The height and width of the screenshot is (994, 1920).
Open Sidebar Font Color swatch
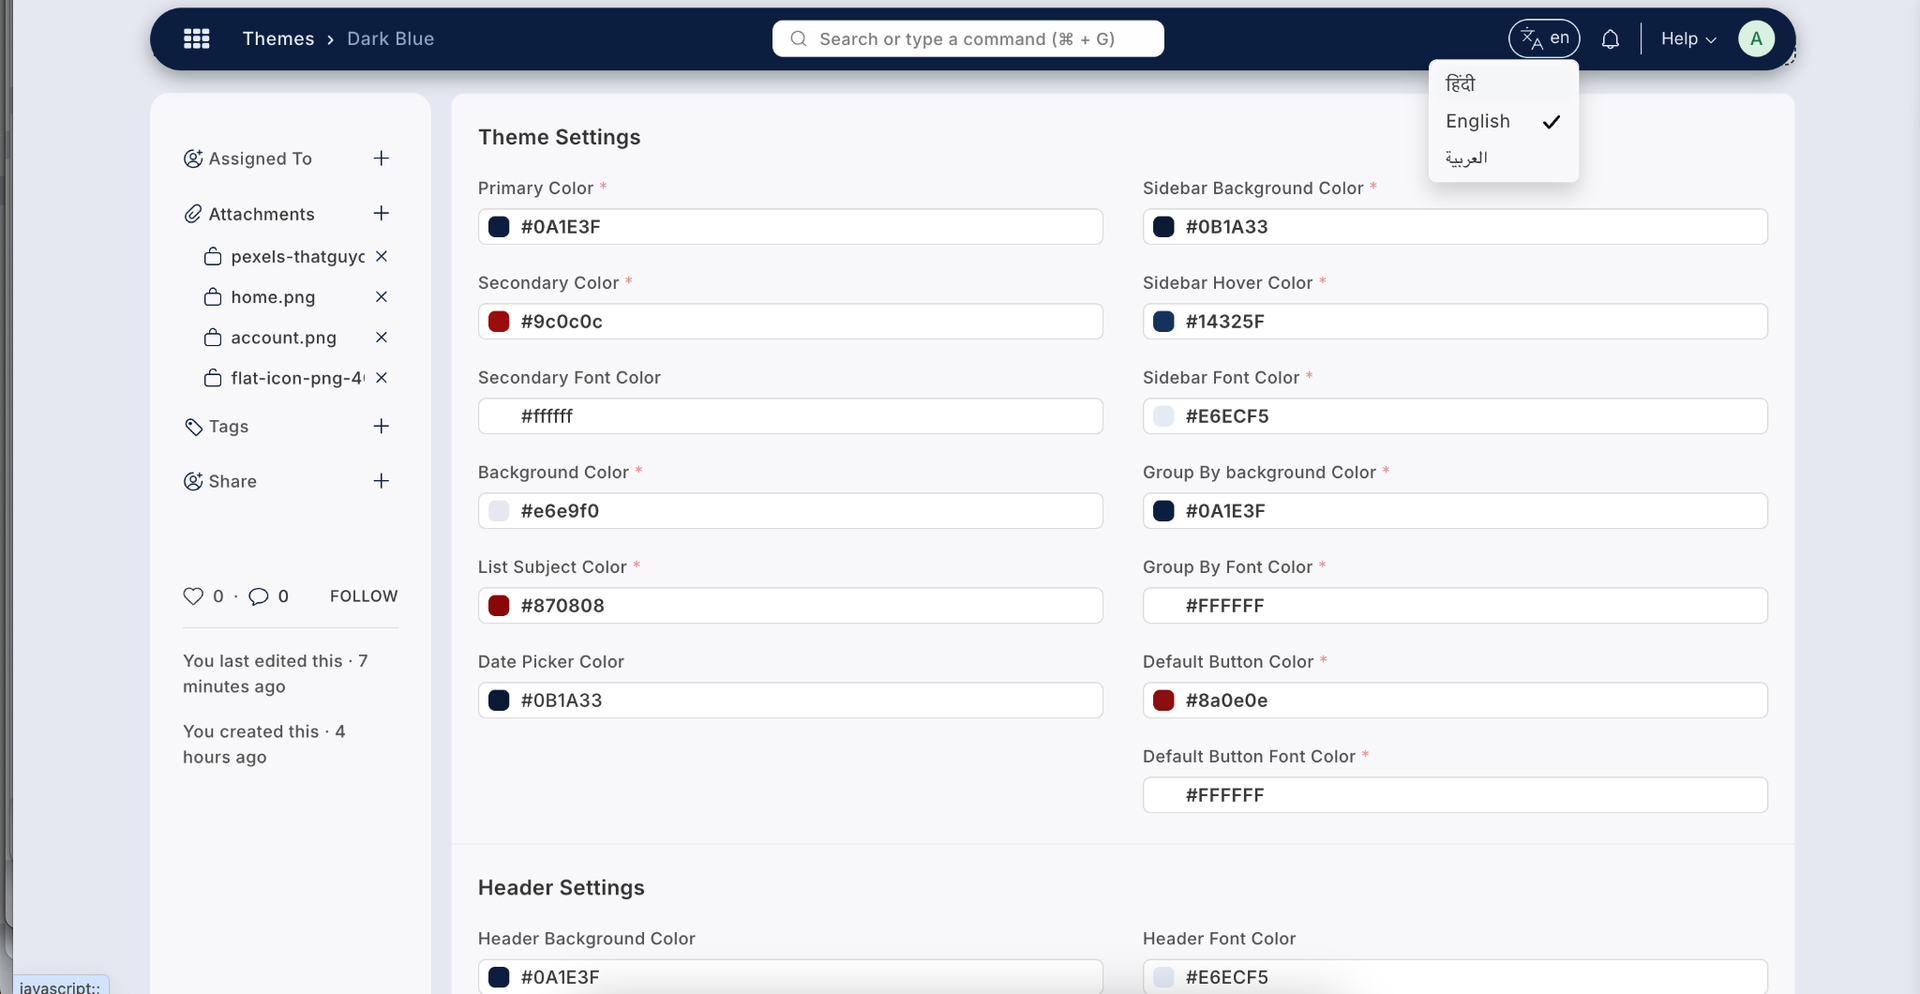[x=1164, y=416]
